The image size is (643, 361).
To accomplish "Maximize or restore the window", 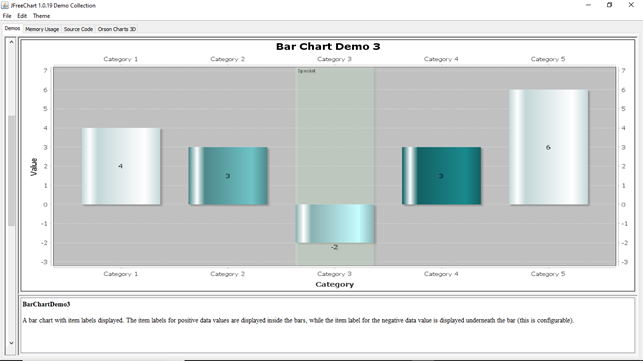I will click(609, 5).
